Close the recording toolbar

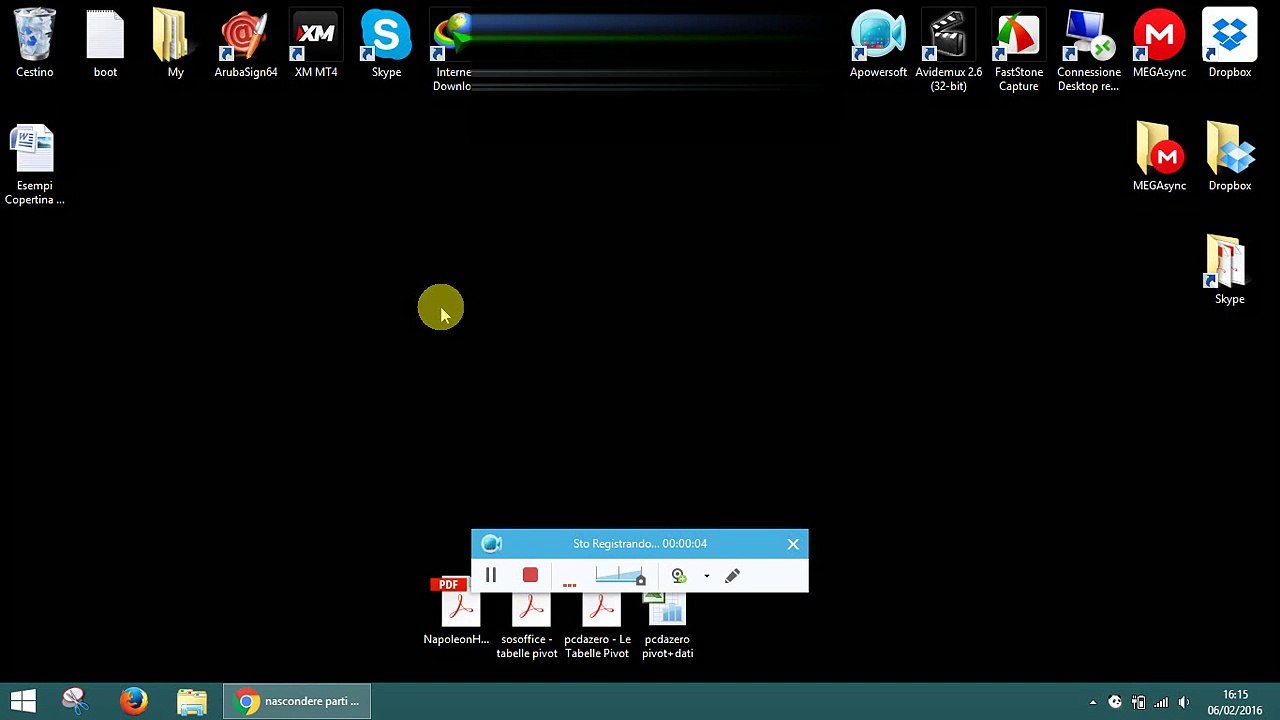click(x=793, y=544)
